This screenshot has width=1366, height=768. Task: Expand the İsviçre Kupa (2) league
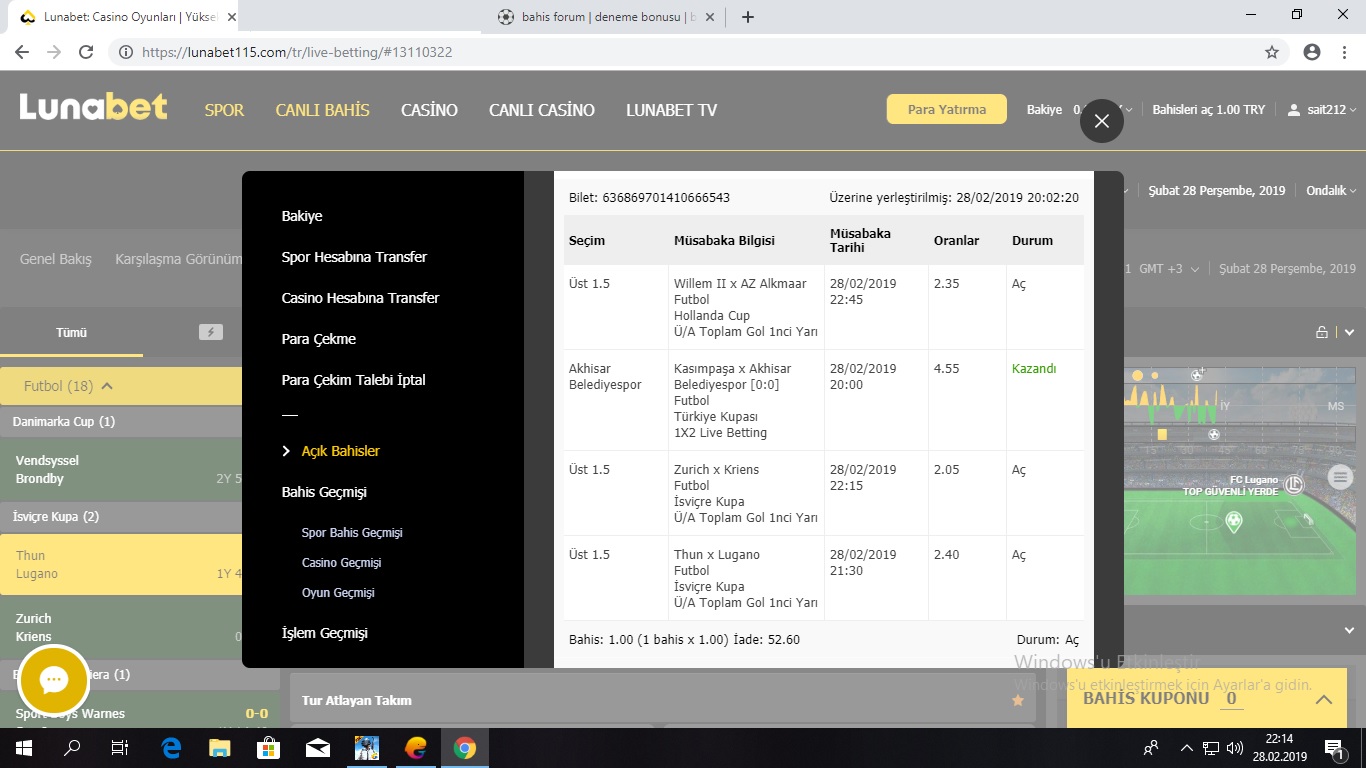(121, 516)
